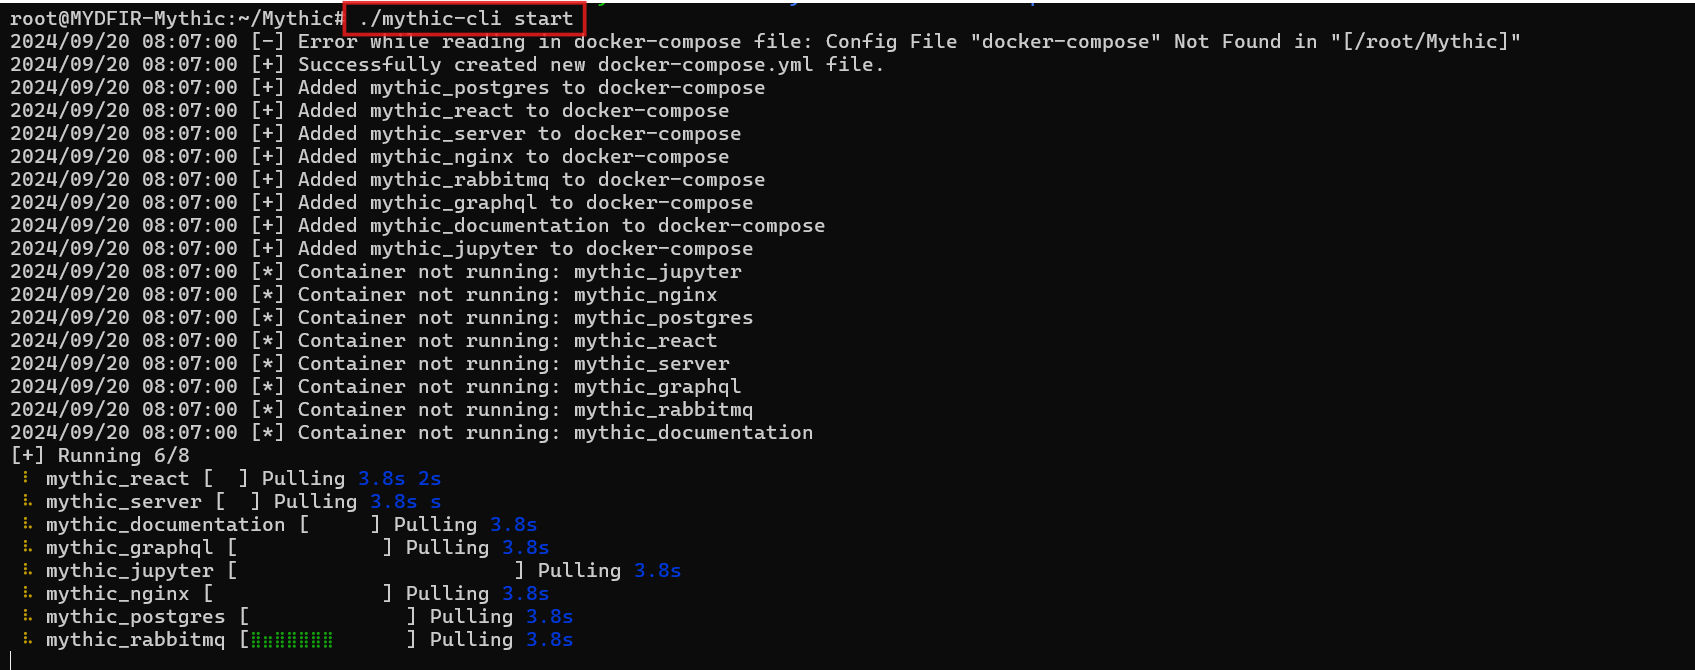
Task: Click the mythic_rabbitmq green progress bar
Action: pos(292,640)
